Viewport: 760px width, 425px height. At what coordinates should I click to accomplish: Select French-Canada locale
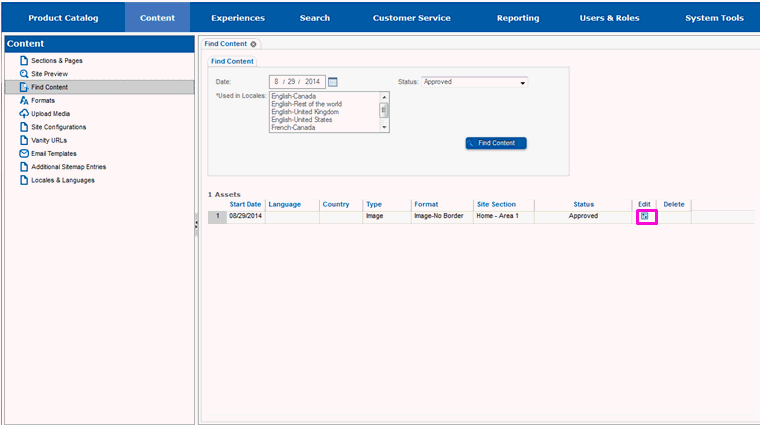click(293, 127)
